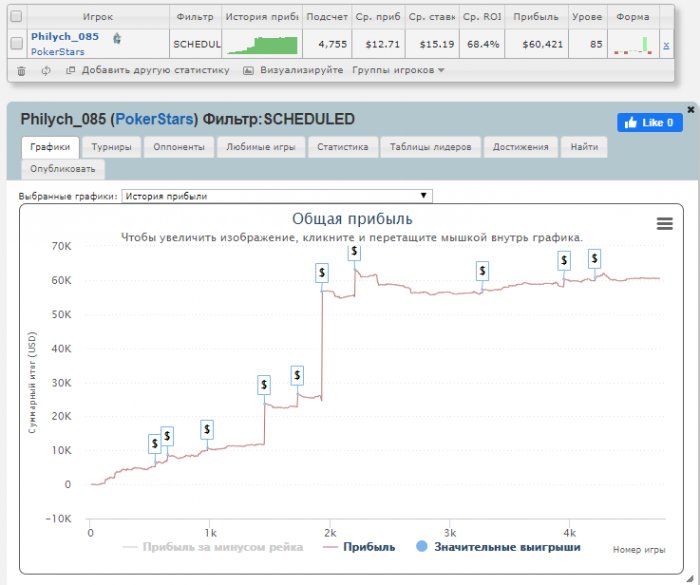This screenshot has height=585, width=700.
Task: Click the 'Общая прибыль' chart title
Action: 352,219
